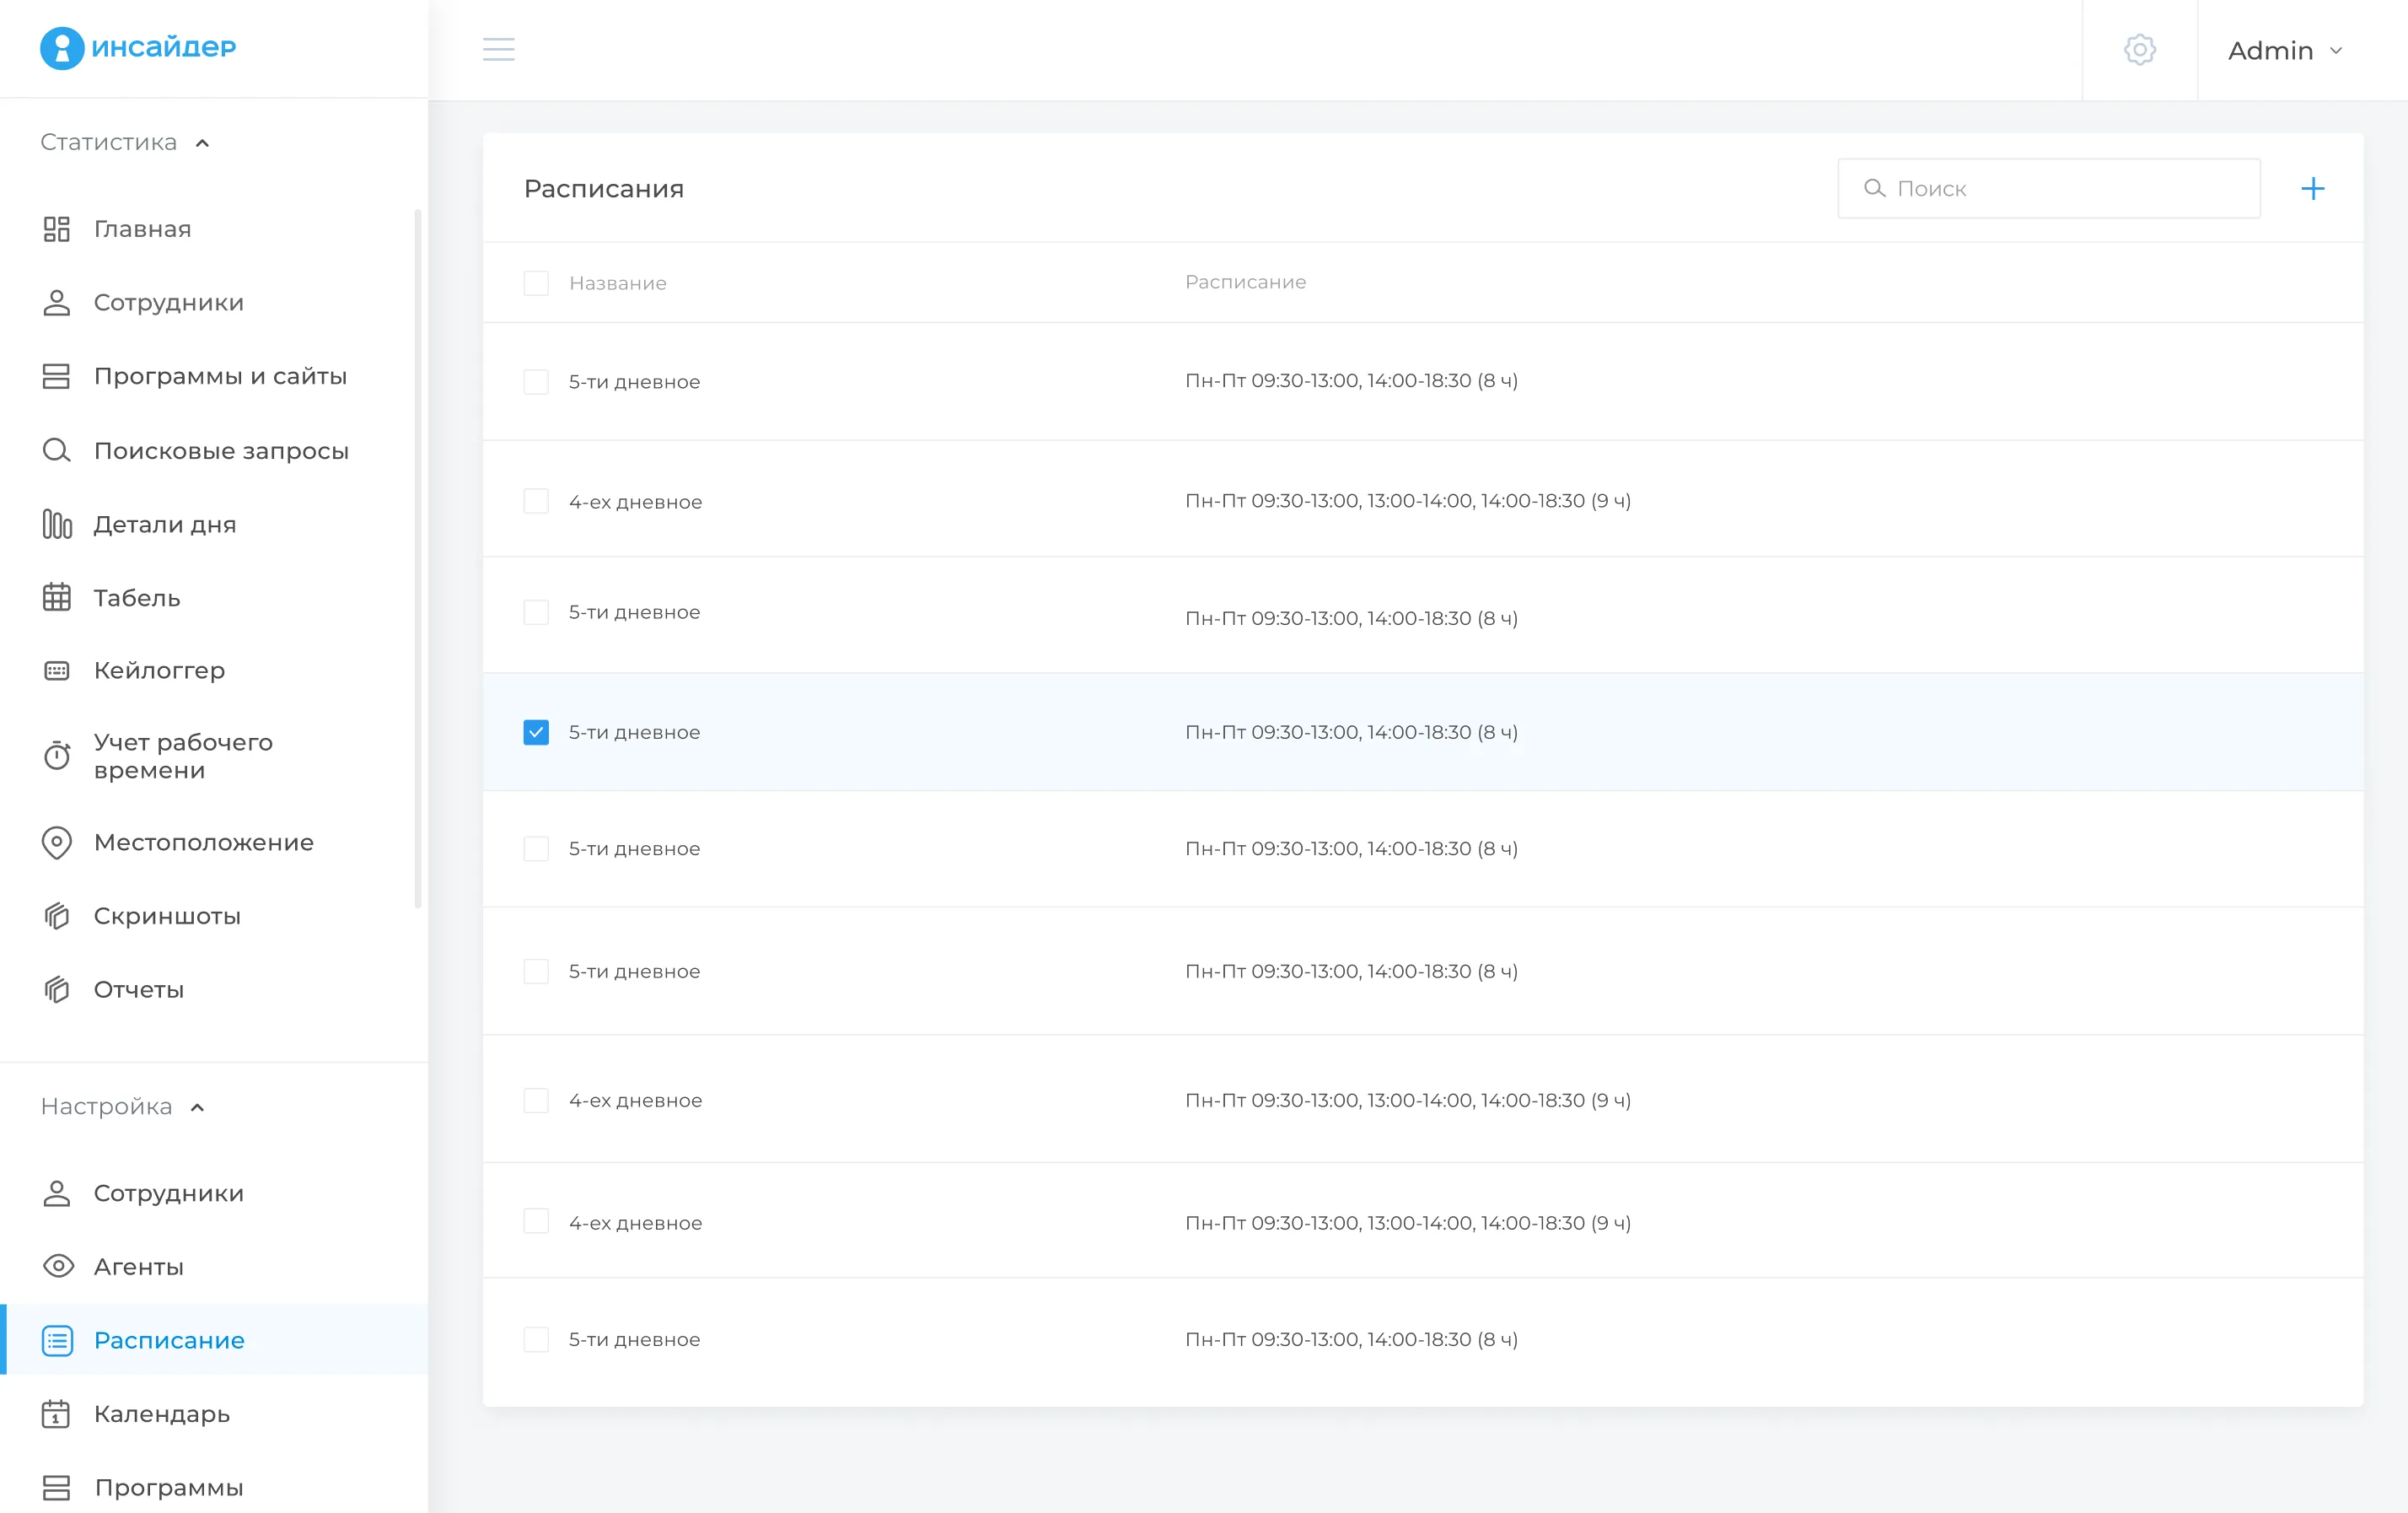Click the Agents eye icon

[x=58, y=1266]
